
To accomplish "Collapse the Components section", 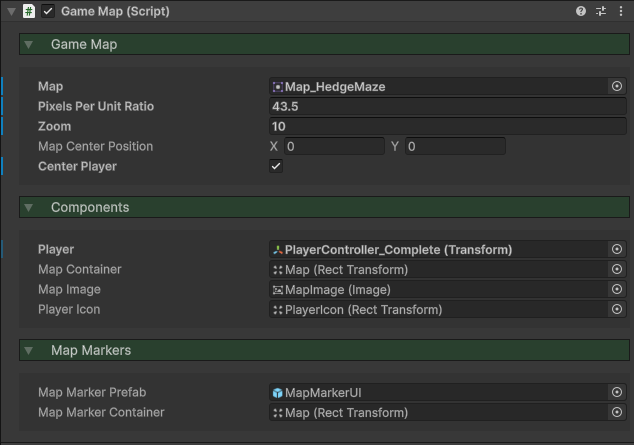I will click(x=30, y=208).
